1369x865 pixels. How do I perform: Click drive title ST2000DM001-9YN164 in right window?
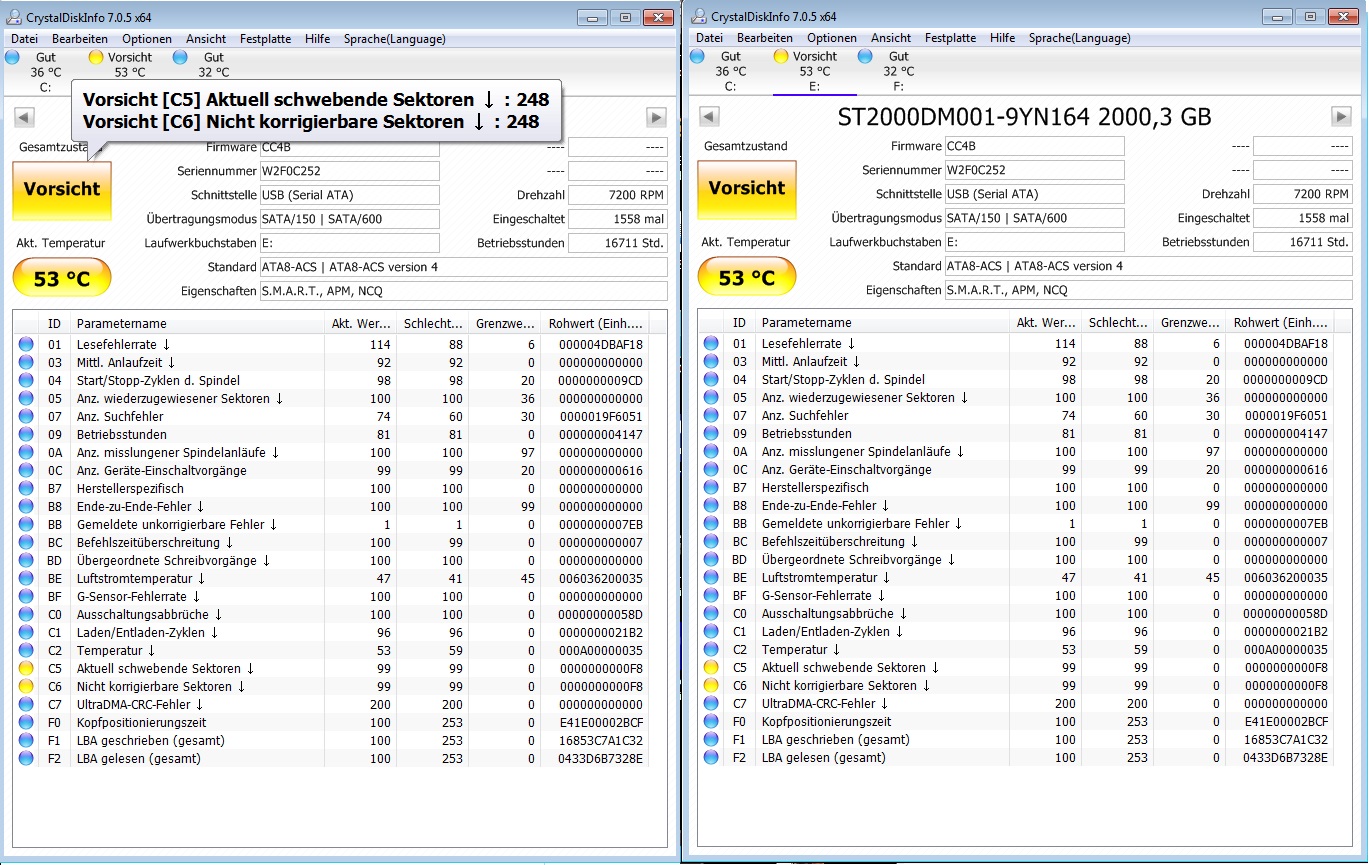(x=1024, y=117)
